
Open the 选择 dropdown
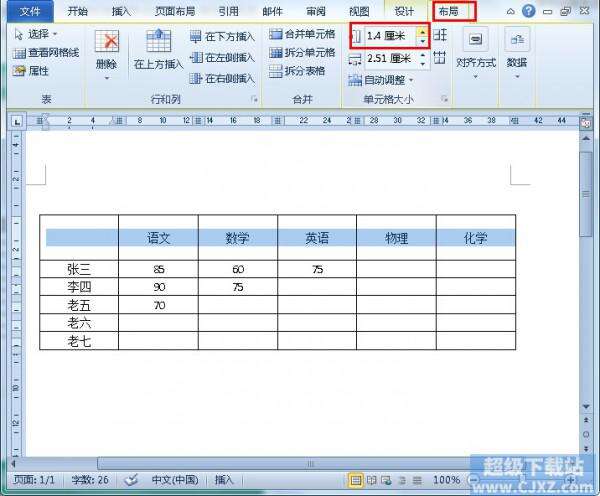pyautogui.click(x=36, y=34)
